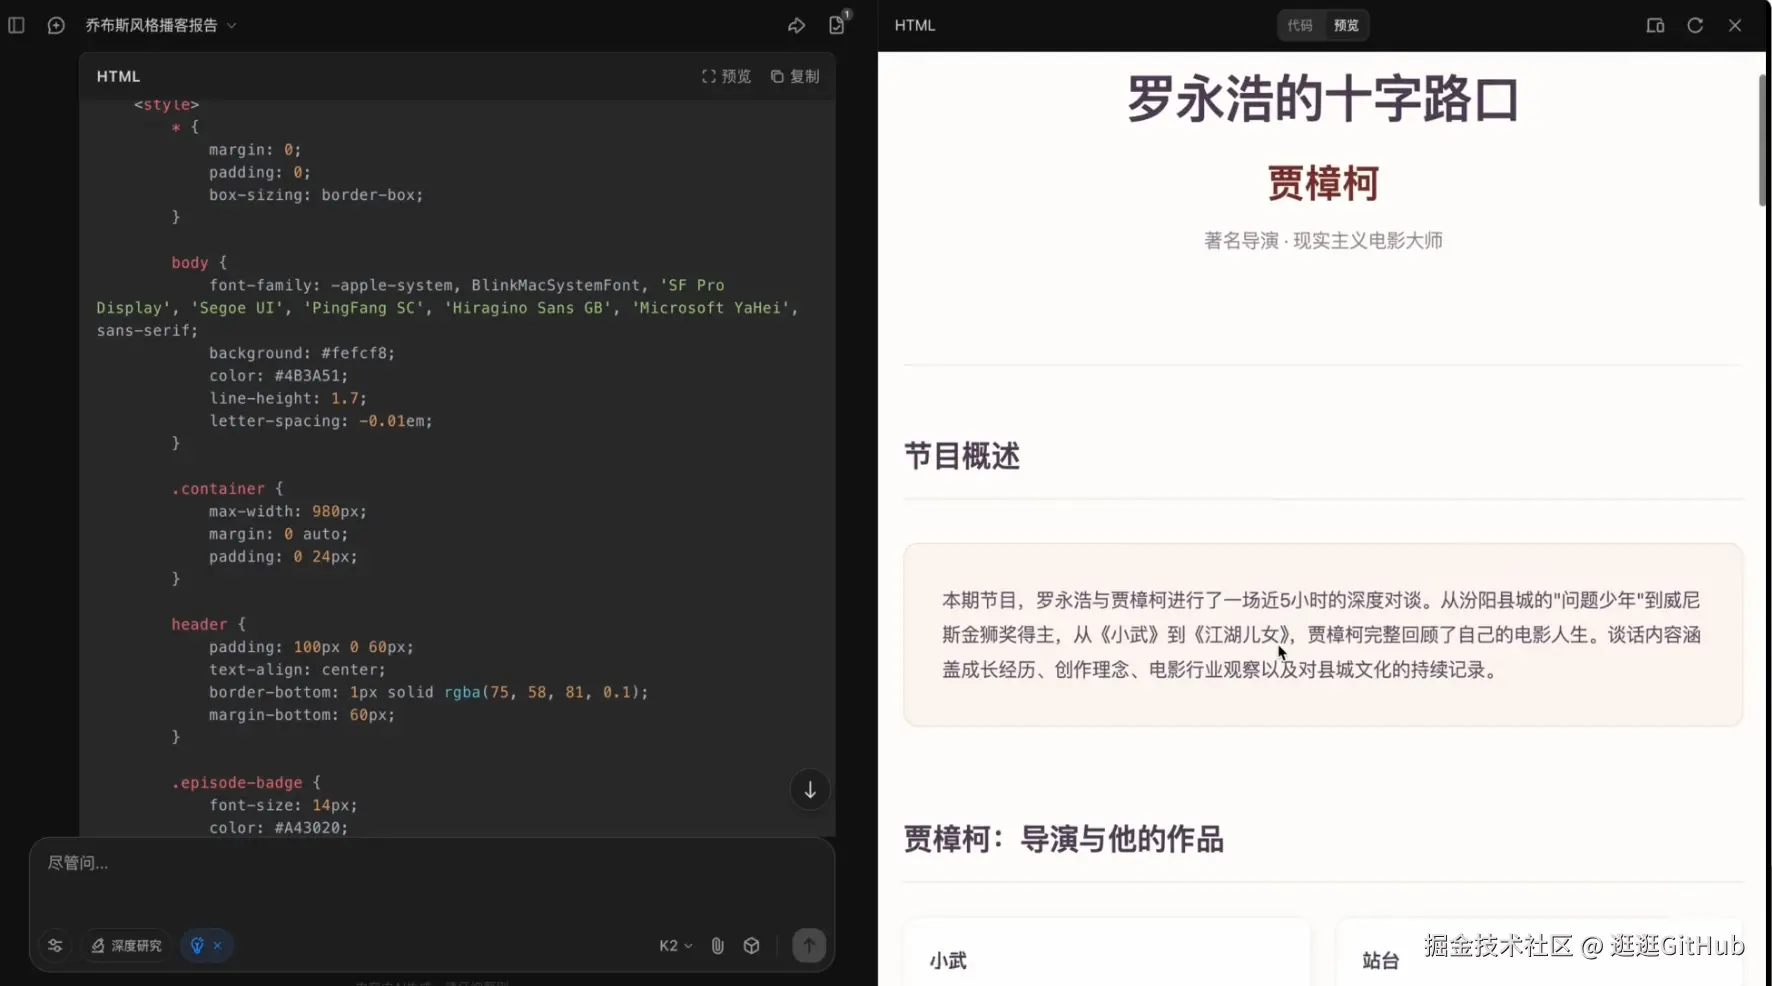Open the sliders settings icon in the input bar
The width and height of the screenshot is (1772, 986).
point(55,945)
